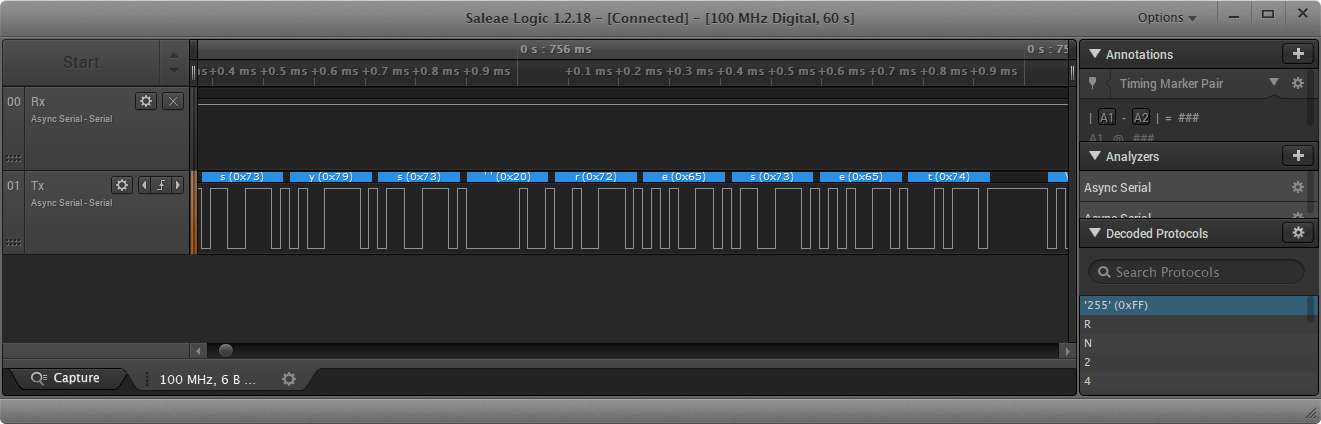
Task: Open the Options menu
Action: 1167,18
